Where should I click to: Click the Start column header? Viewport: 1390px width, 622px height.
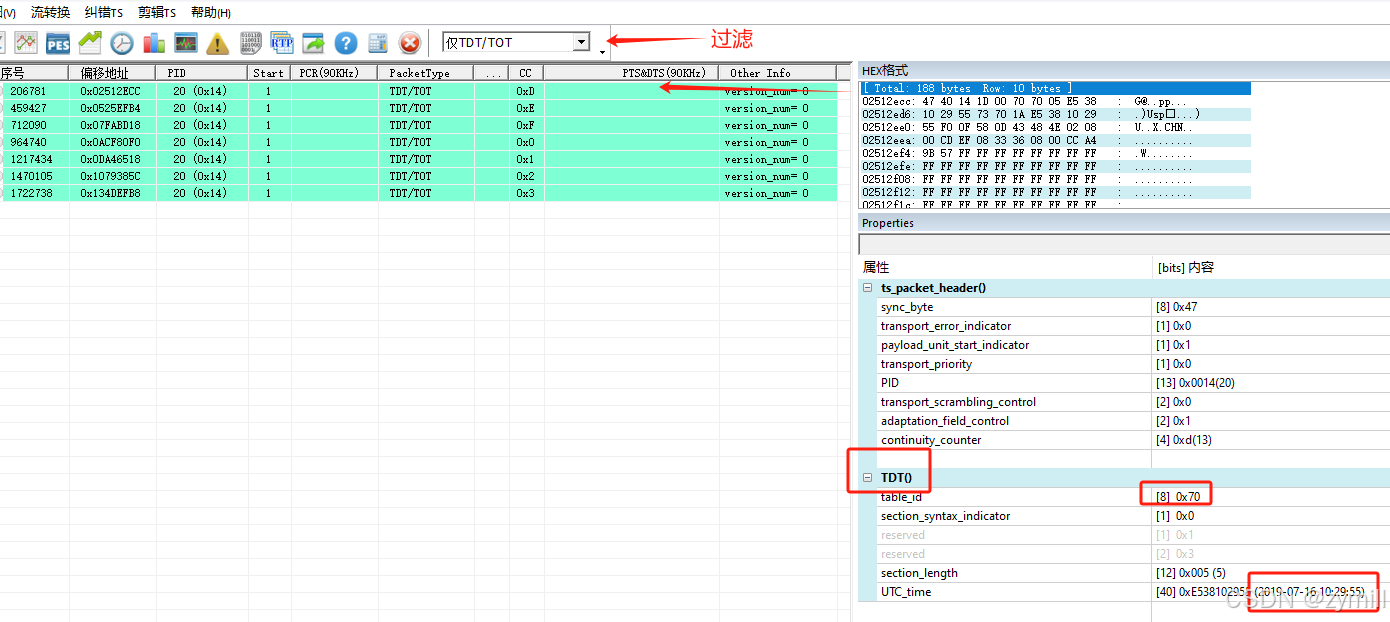click(269, 73)
